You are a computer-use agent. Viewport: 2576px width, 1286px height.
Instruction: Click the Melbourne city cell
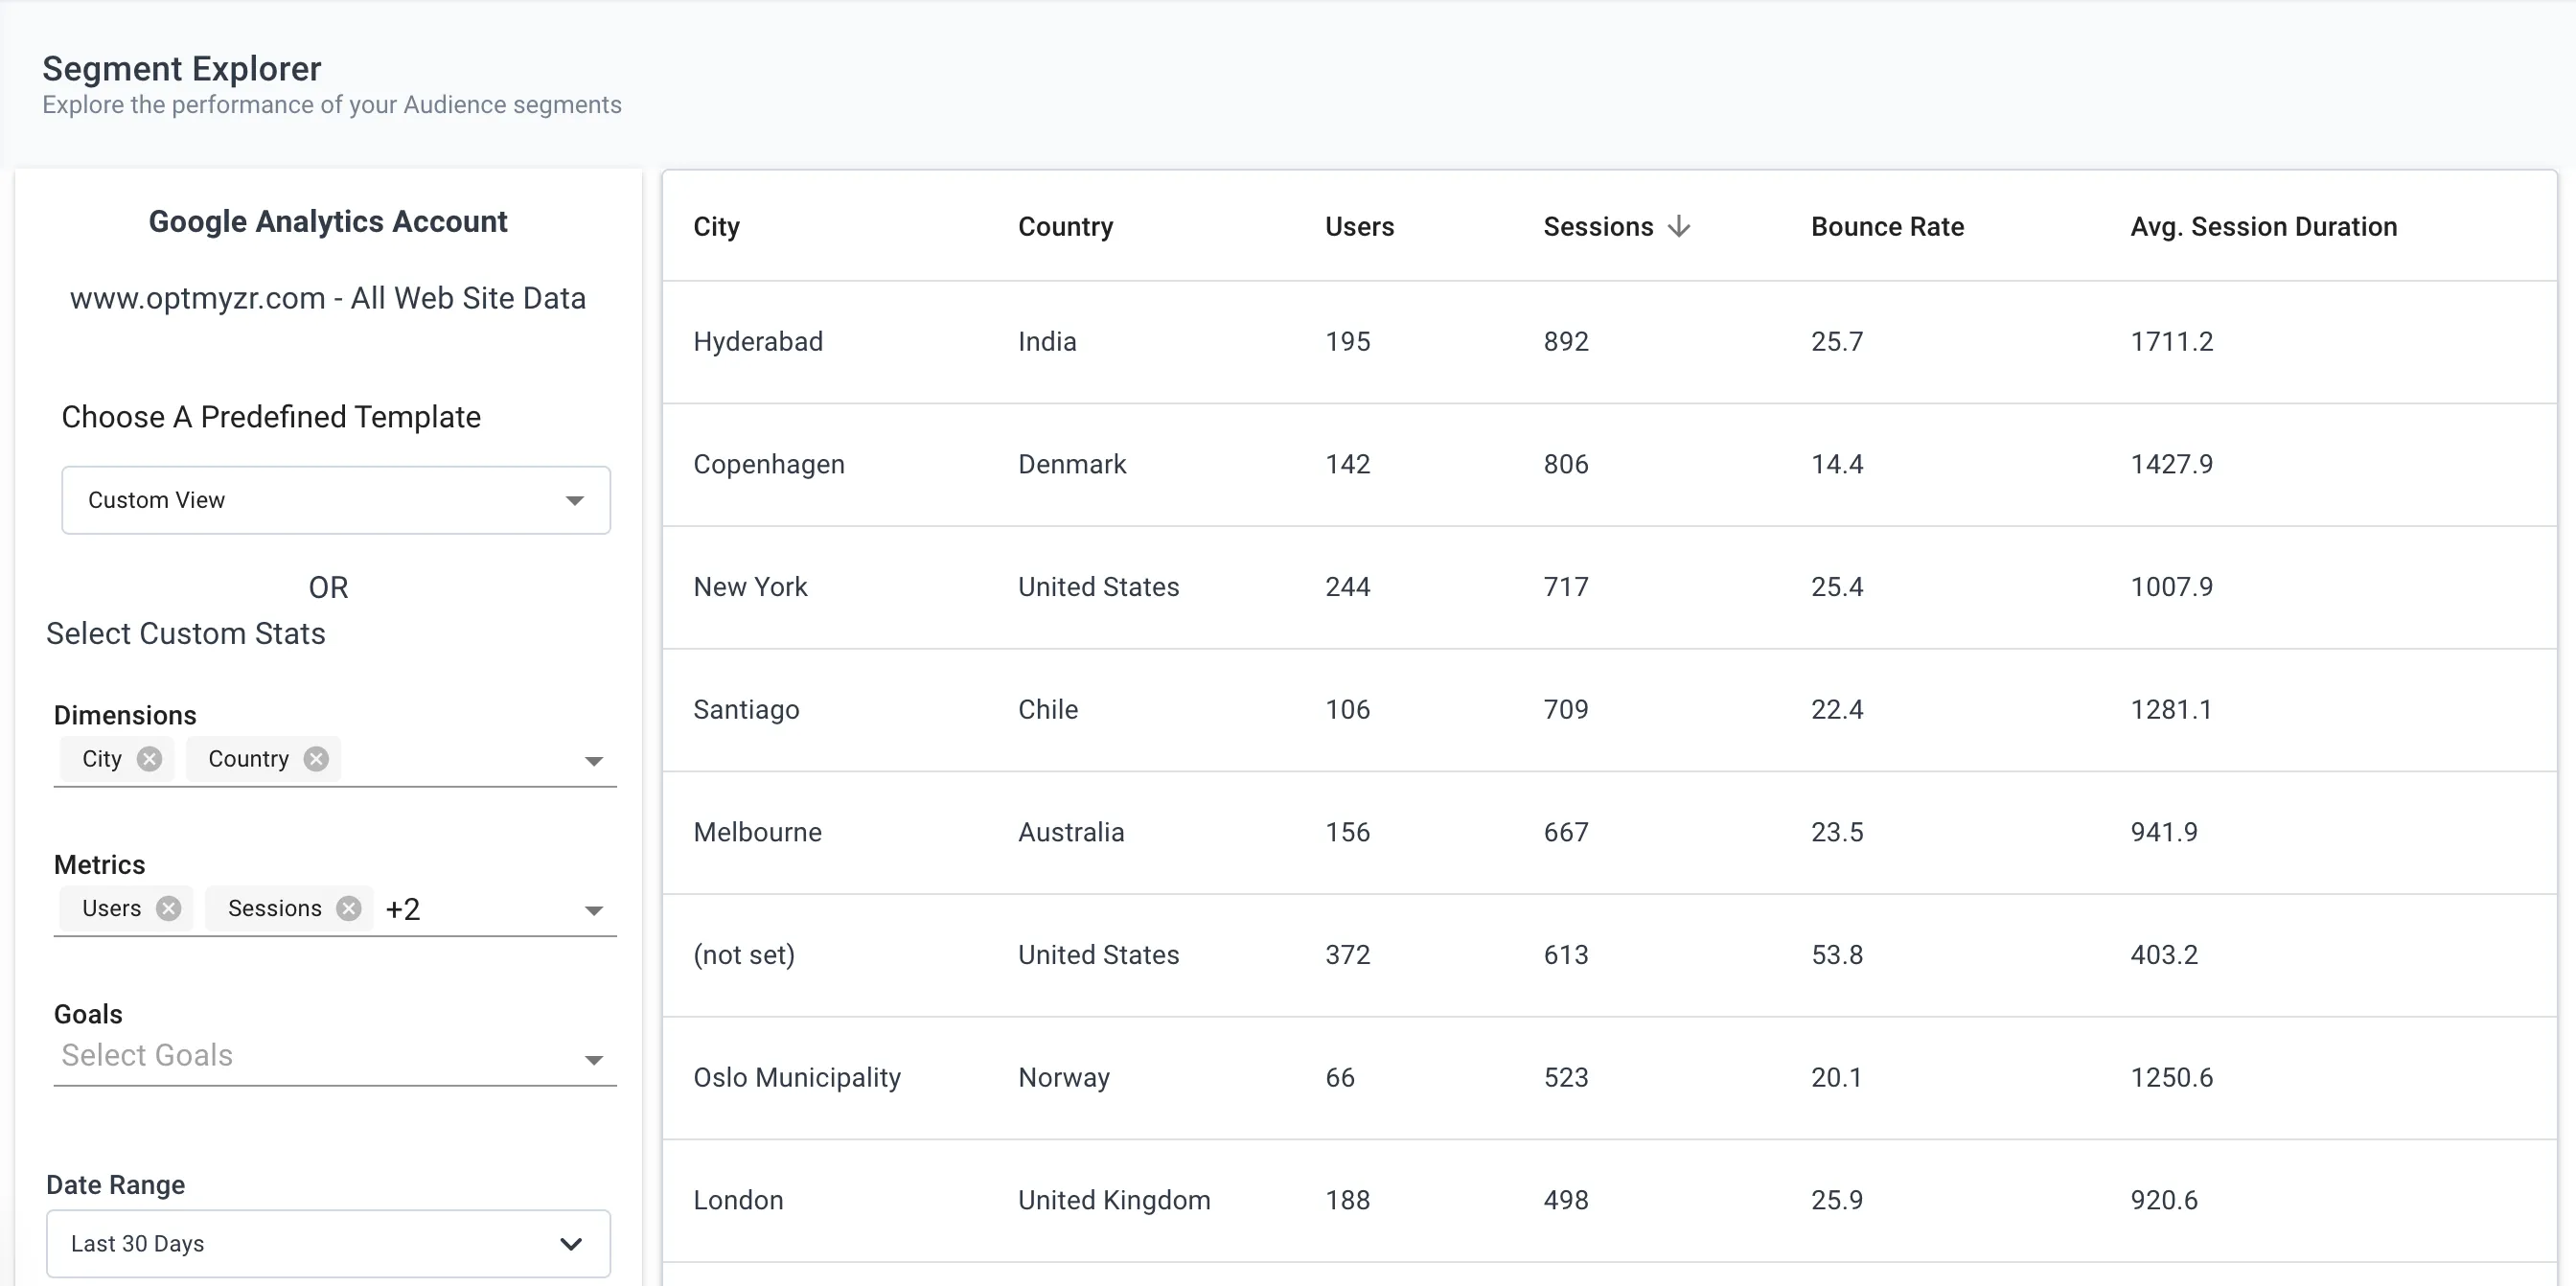click(x=757, y=832)
